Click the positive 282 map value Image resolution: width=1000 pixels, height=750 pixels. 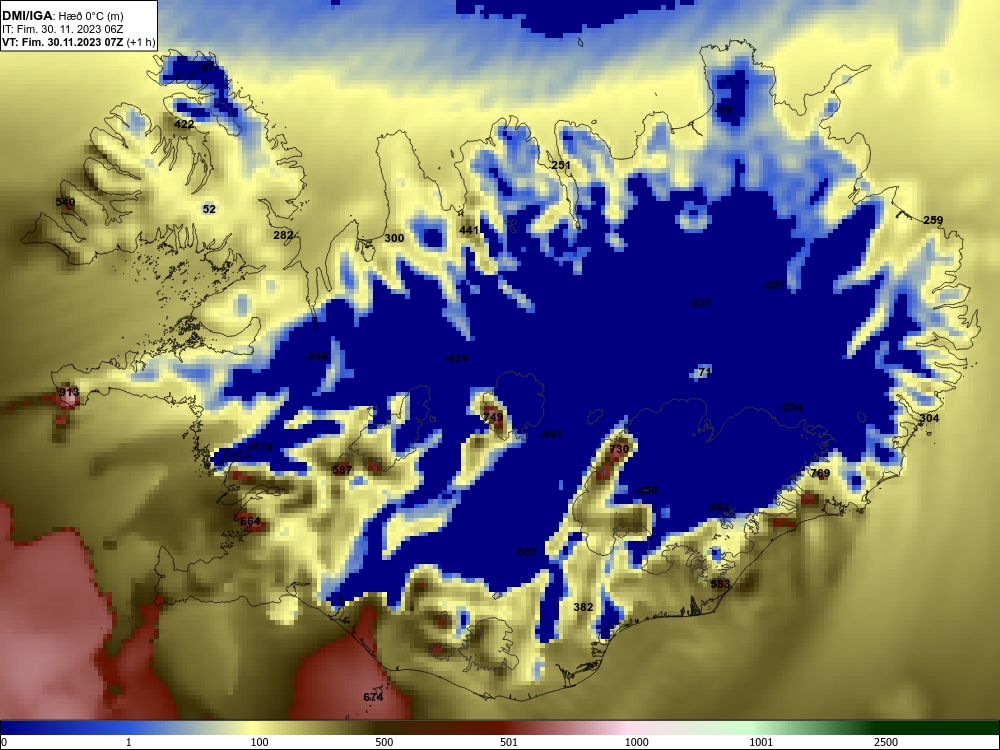(x=283, y=235)
